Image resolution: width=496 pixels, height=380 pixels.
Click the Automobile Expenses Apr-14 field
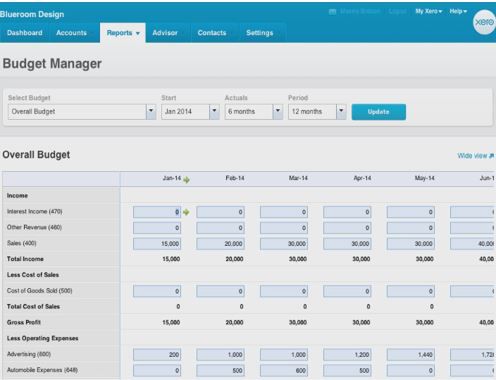pyautogui.click(x=347, y=371)
